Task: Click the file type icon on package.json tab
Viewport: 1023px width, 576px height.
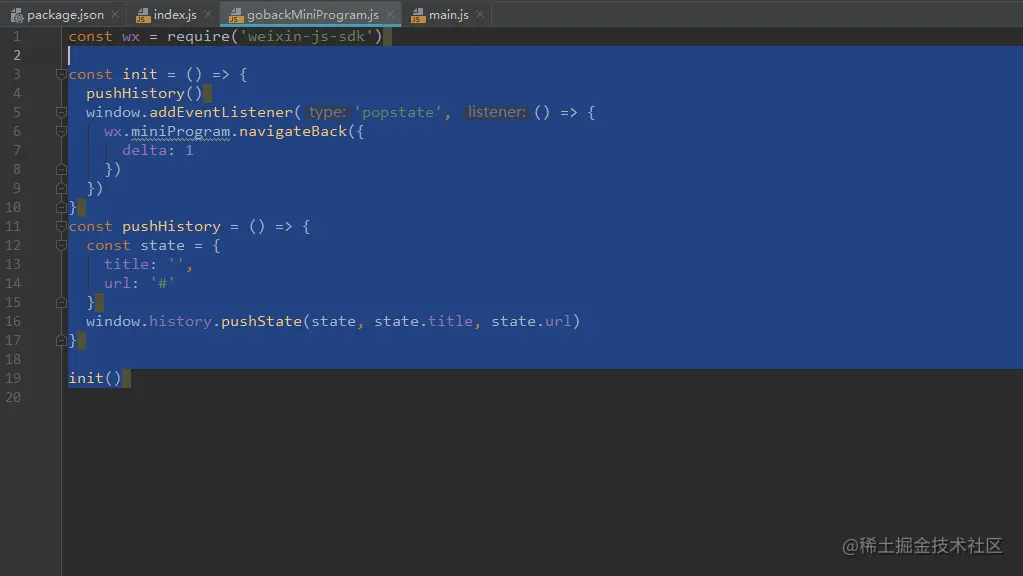Action: [x=18, y=14]
